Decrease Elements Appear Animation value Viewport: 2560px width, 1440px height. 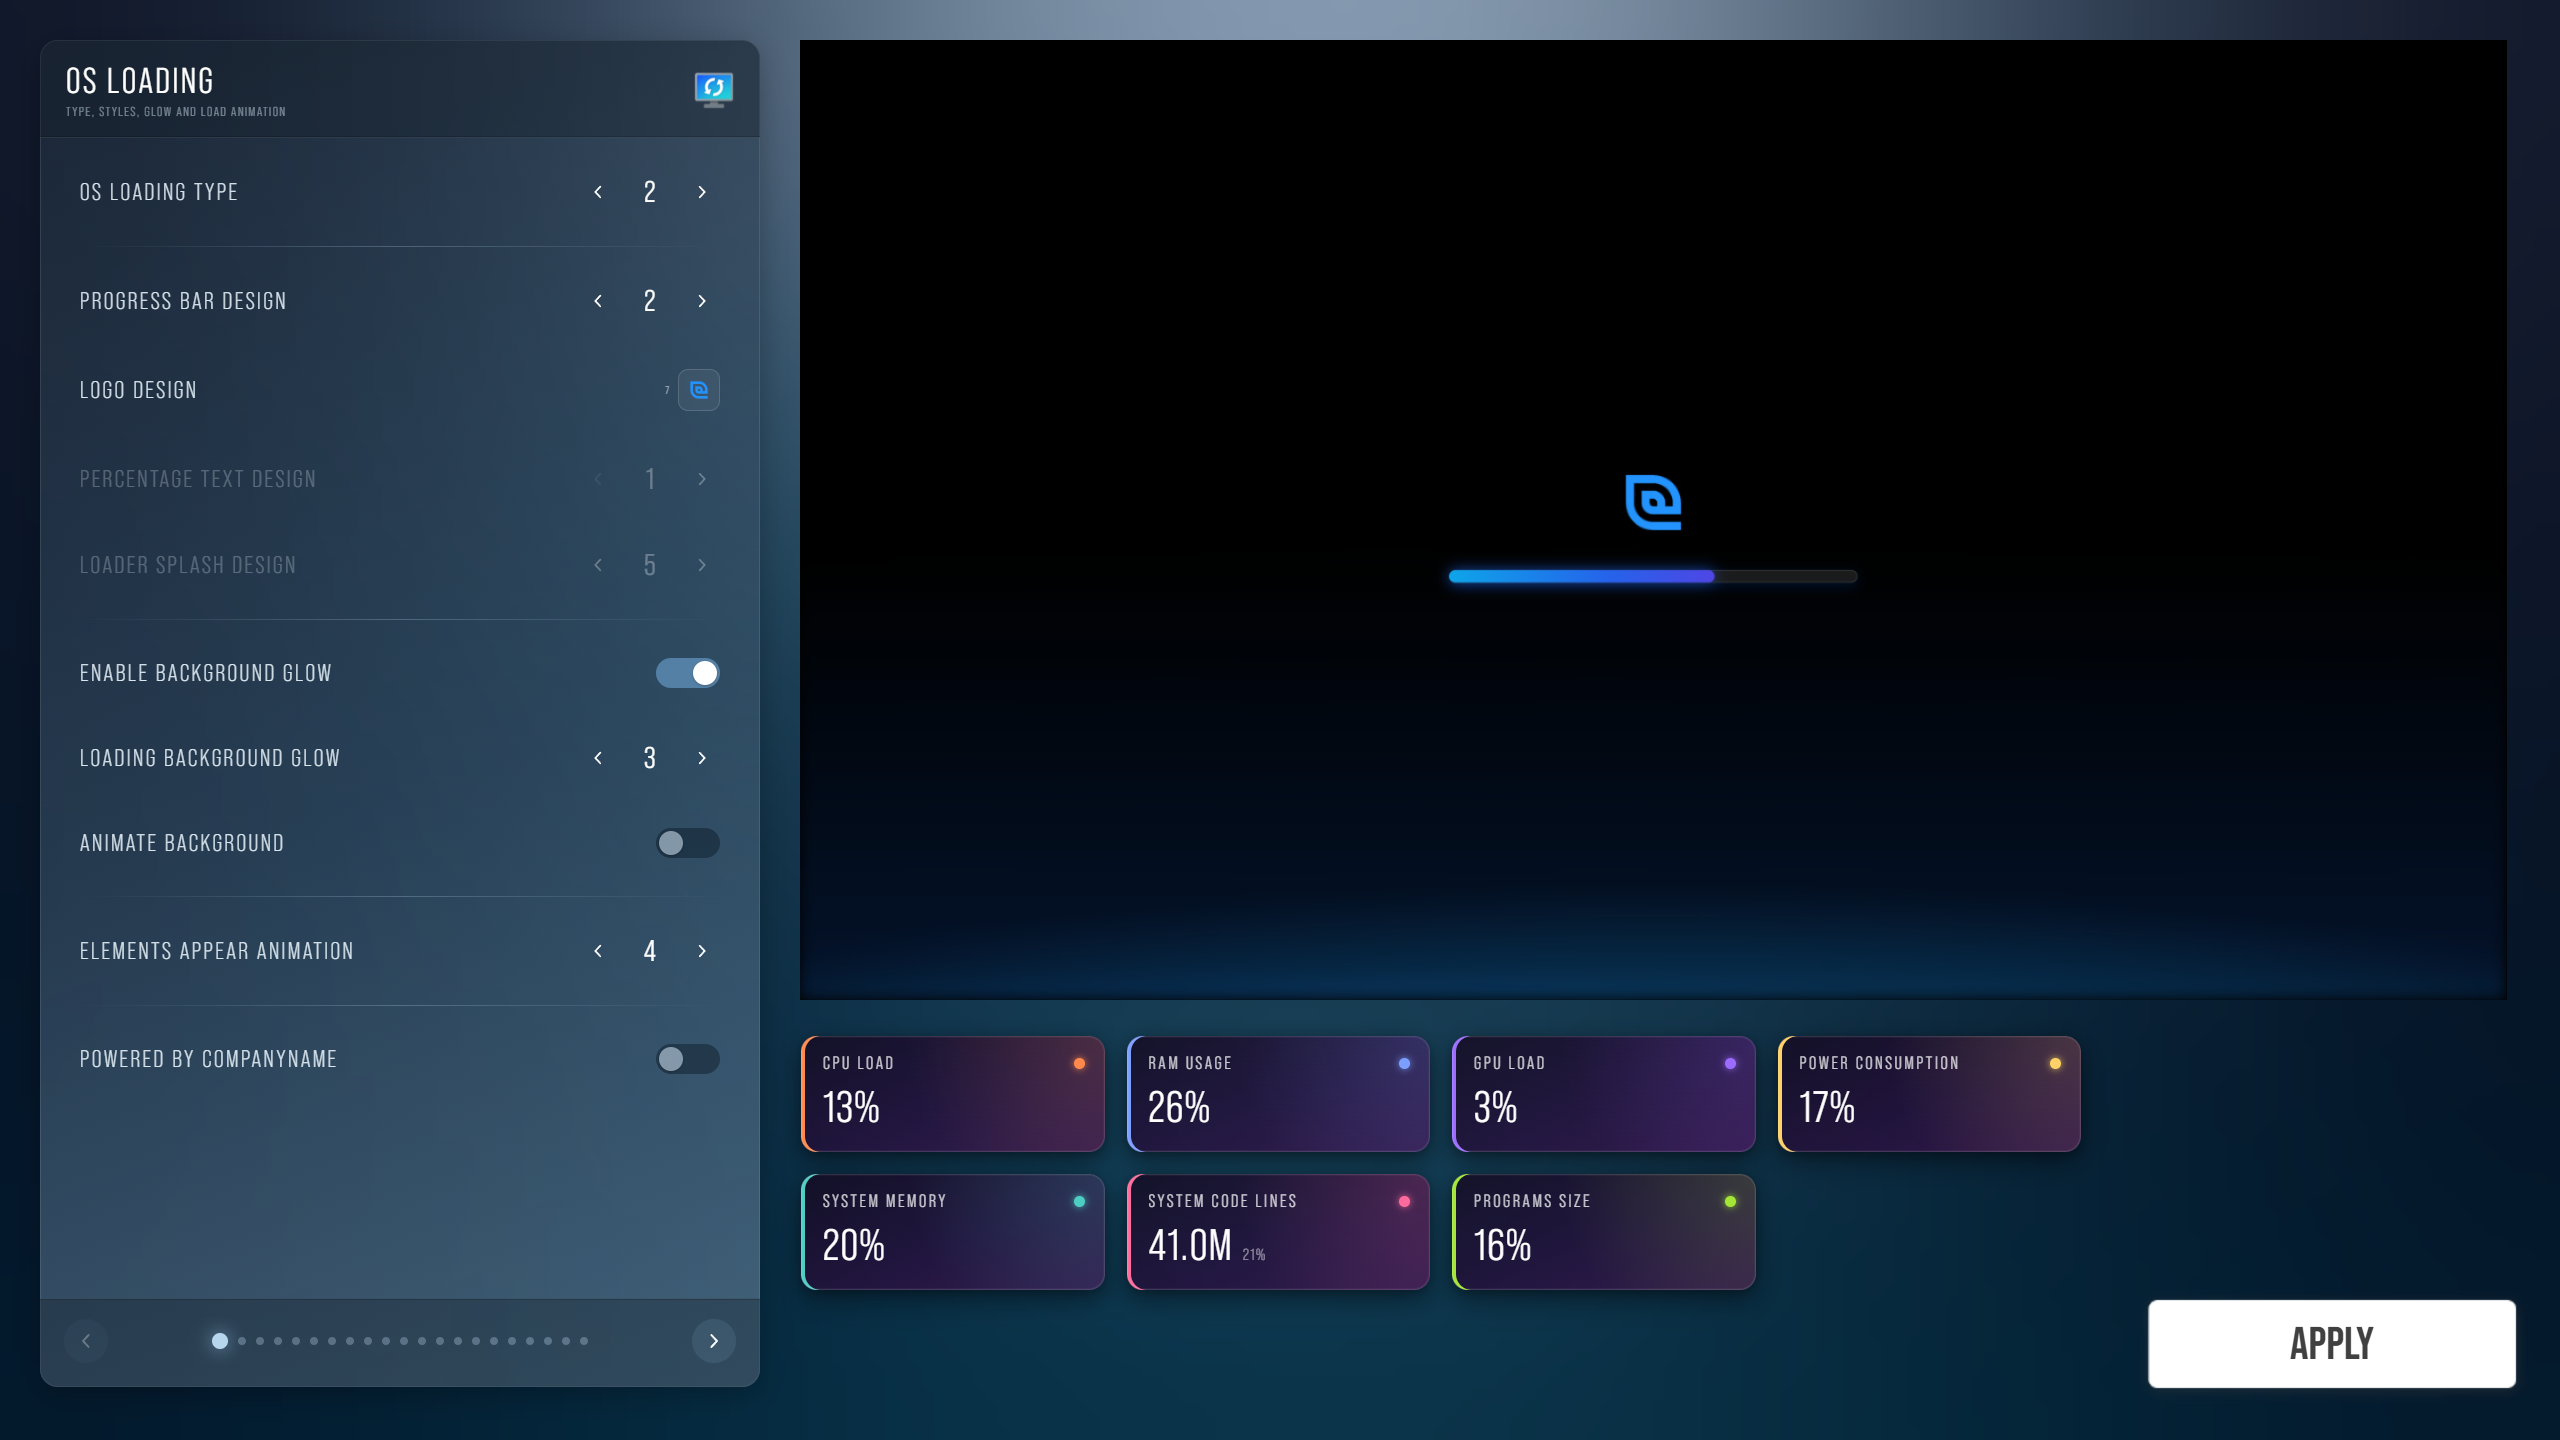598,951
